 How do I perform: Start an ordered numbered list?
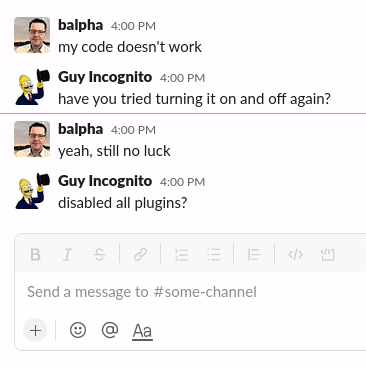(x=182, y=255)
